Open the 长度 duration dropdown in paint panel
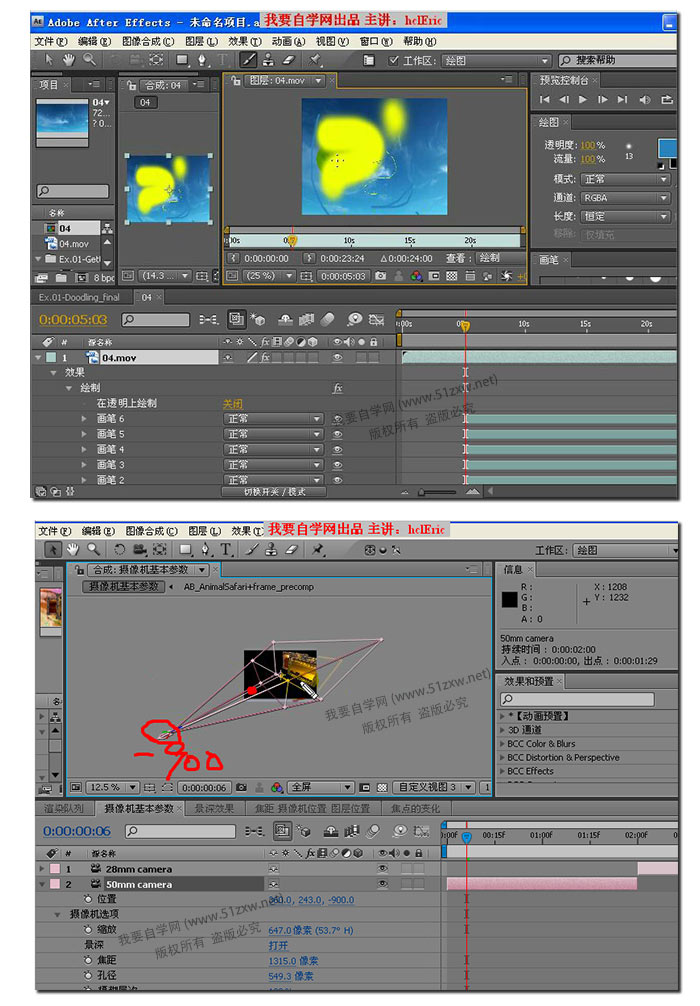Viewport: 700px width, 1006px height. pos(625,216)
